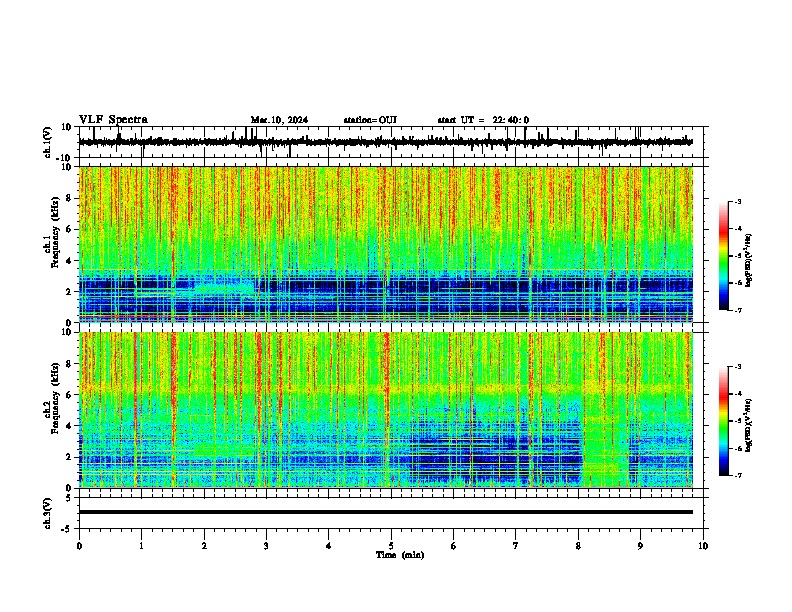Screen dimensions: 792x612
Task: Click the "station=OUI" header label
Action: click(370, 120)
